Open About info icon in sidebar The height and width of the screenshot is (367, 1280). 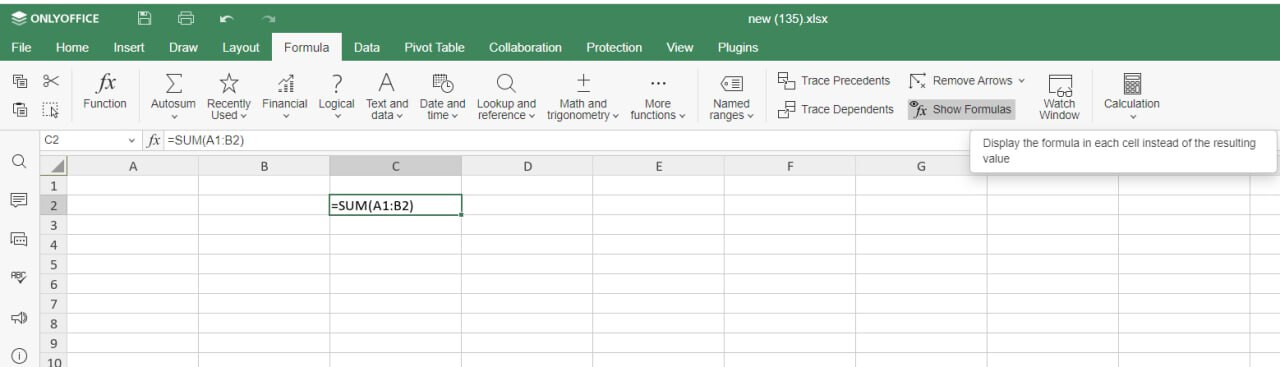click(19, 356)
